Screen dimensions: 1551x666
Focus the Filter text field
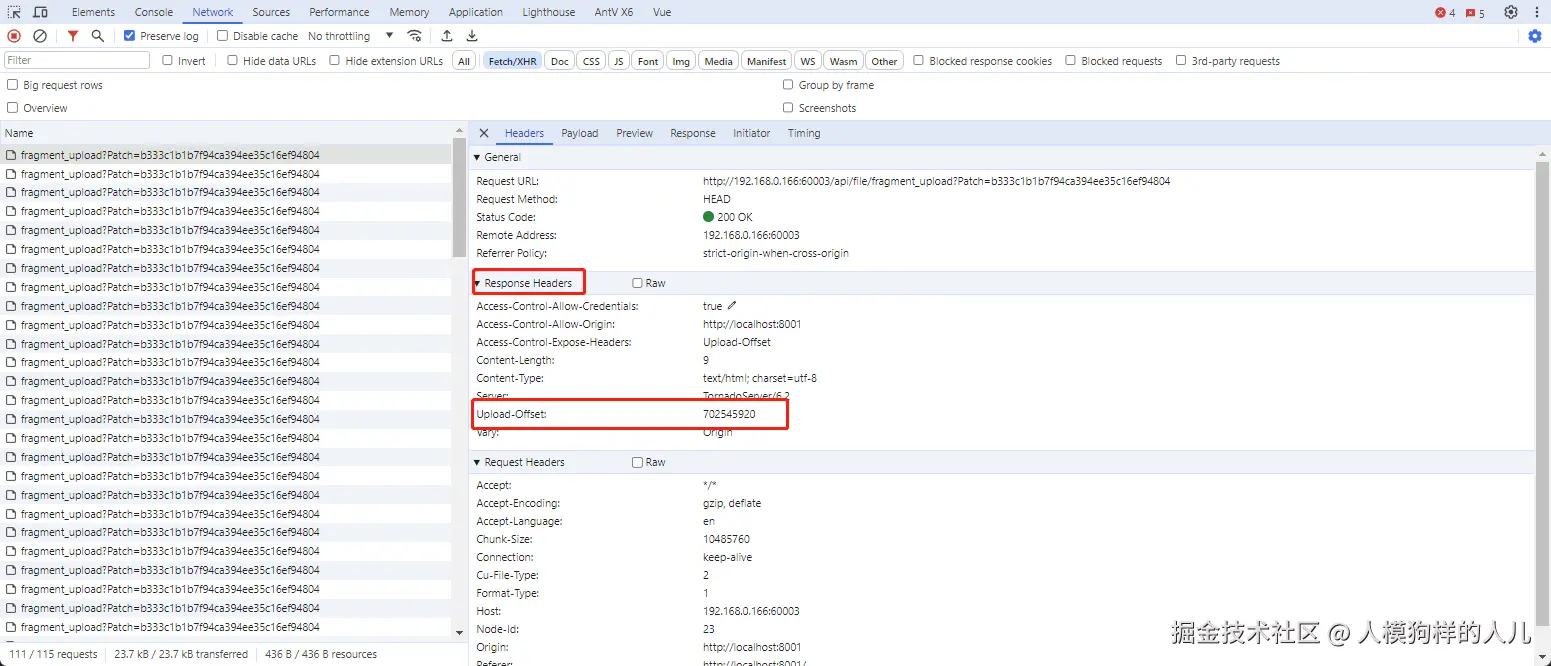point(77,60)
